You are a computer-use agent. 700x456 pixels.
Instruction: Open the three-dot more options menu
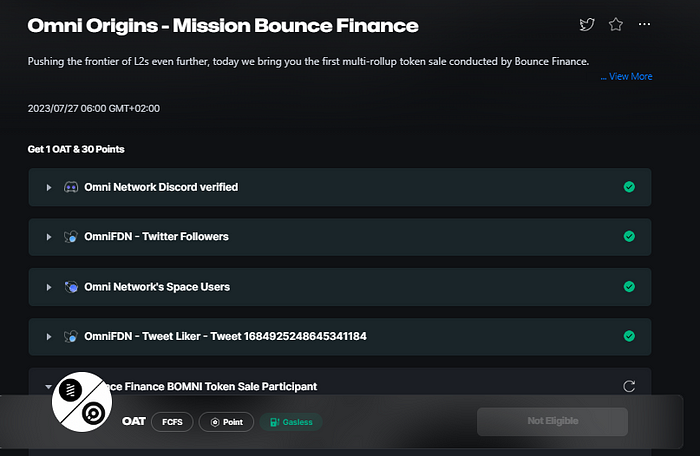click(644, 25)
